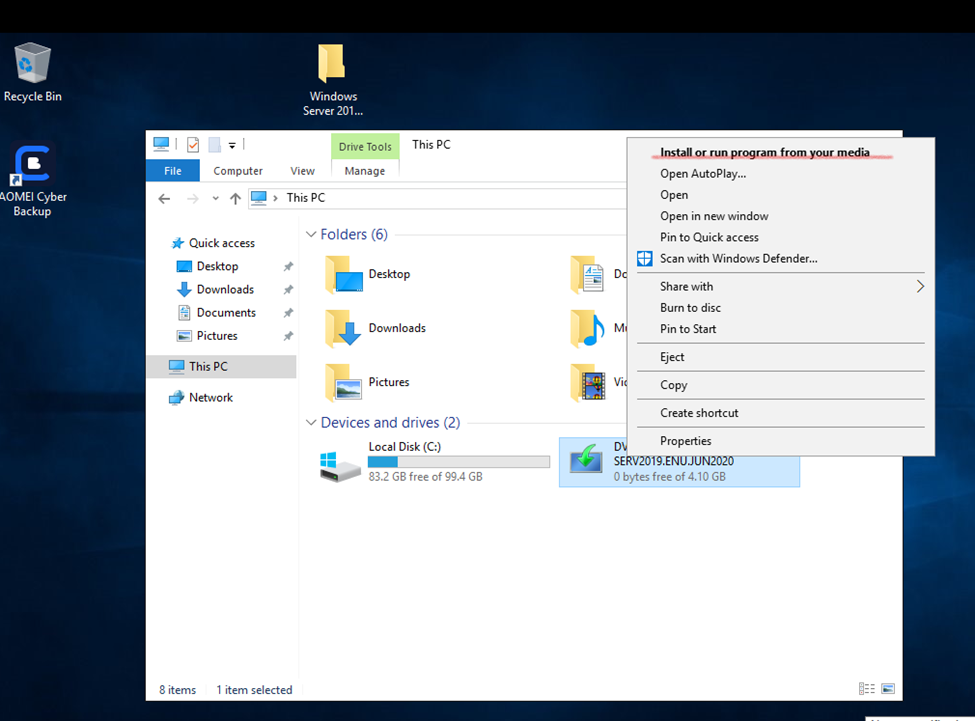Screen dimensions: 975x721
Task: Click the Properties checkmark icon in the title bar
Action: click(193, 145)
